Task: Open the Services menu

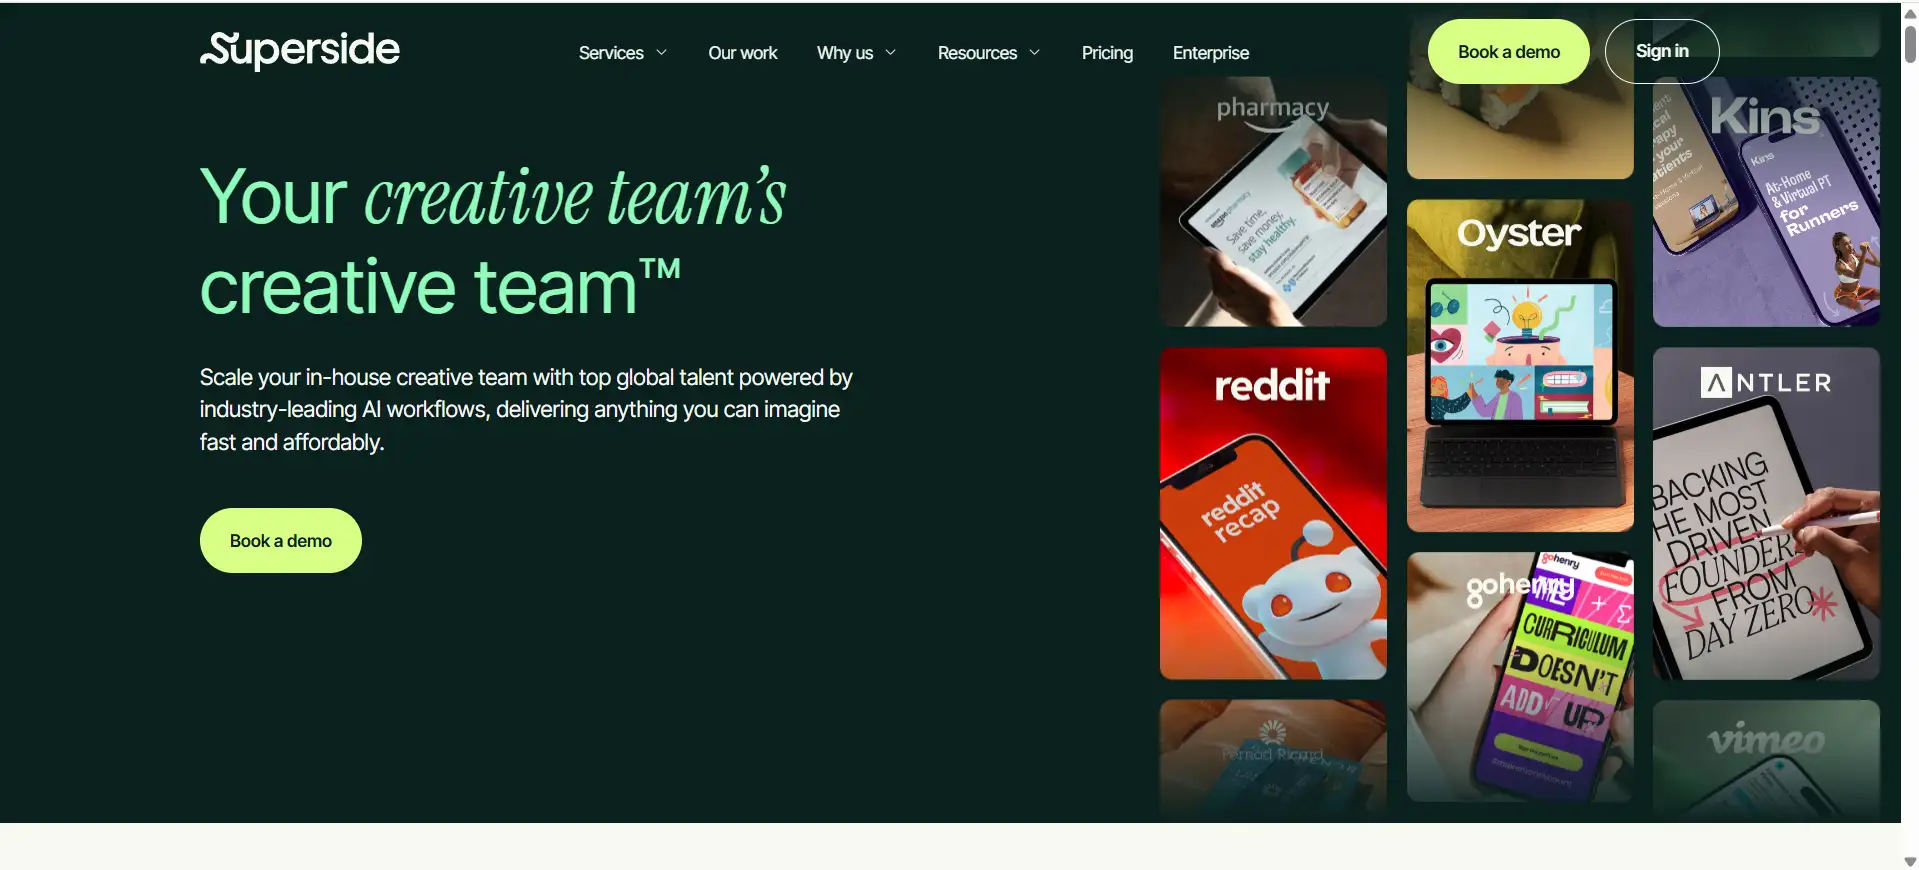Action: pos(611,53)
